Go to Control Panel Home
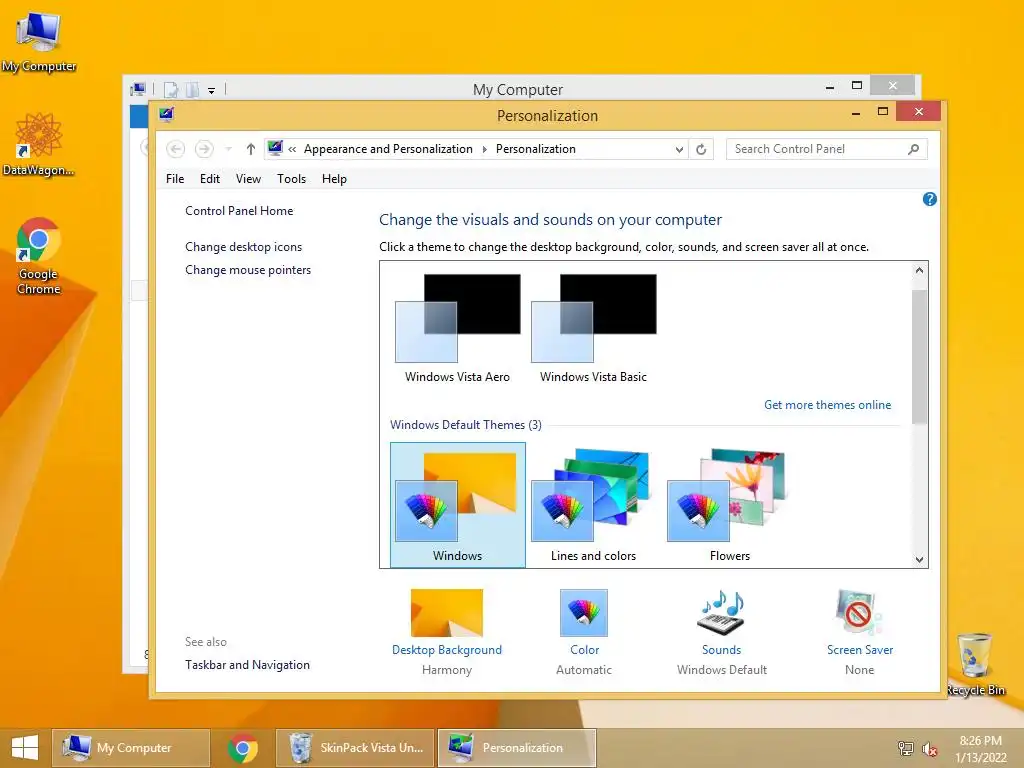The image size is (1024, 768). click(x=239, y=211)
